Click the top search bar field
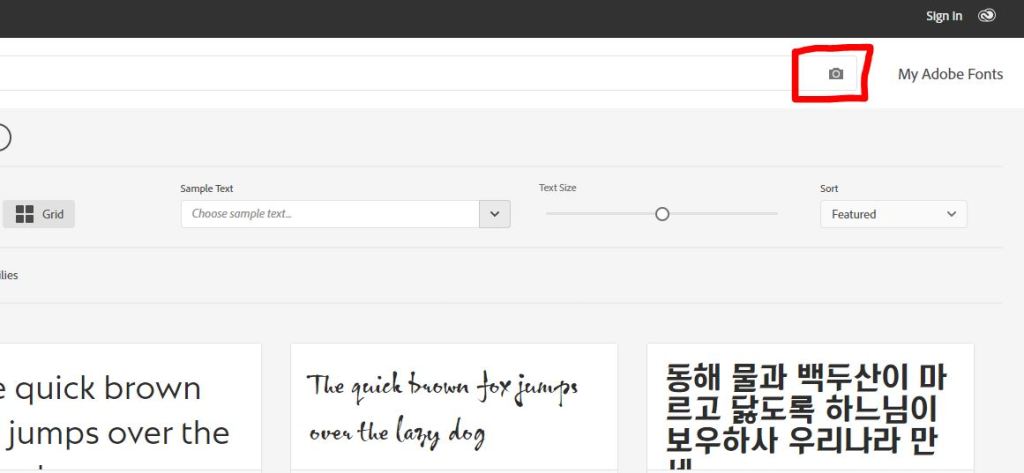This screenshot has height=473, width=1024. pyautogui.click(x=400, y=74)
